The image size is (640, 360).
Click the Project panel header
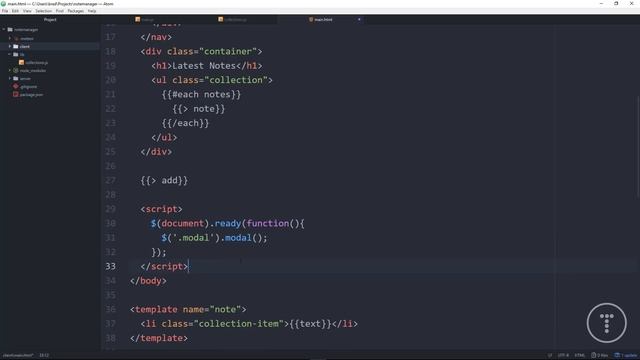(50, 20)
